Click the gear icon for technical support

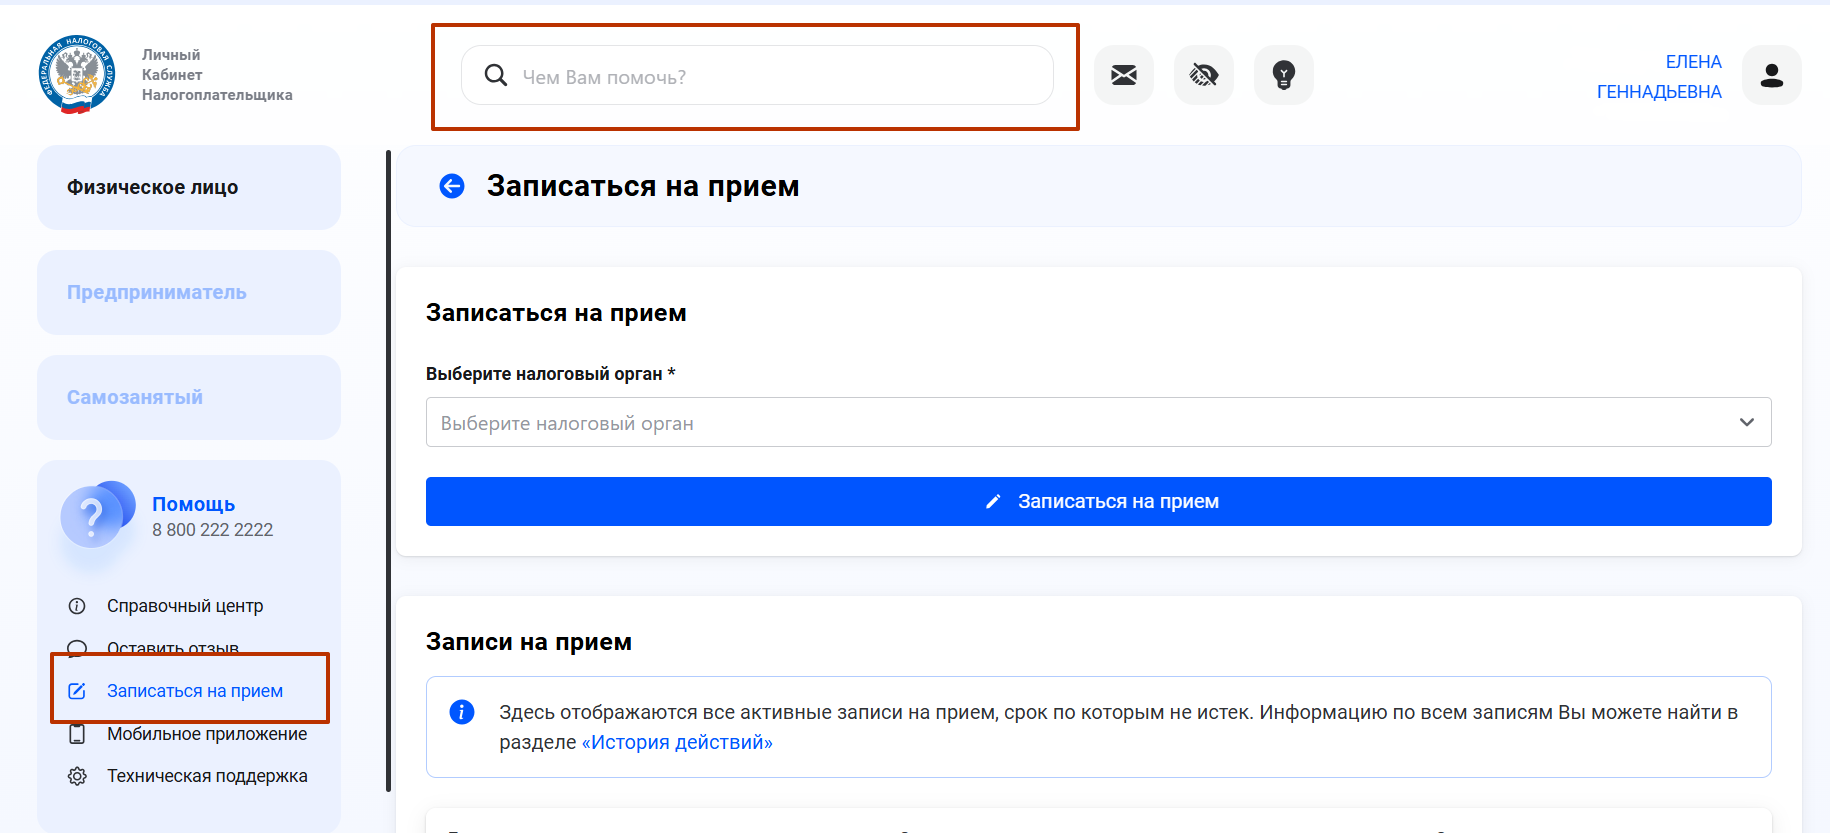(77, 776)
